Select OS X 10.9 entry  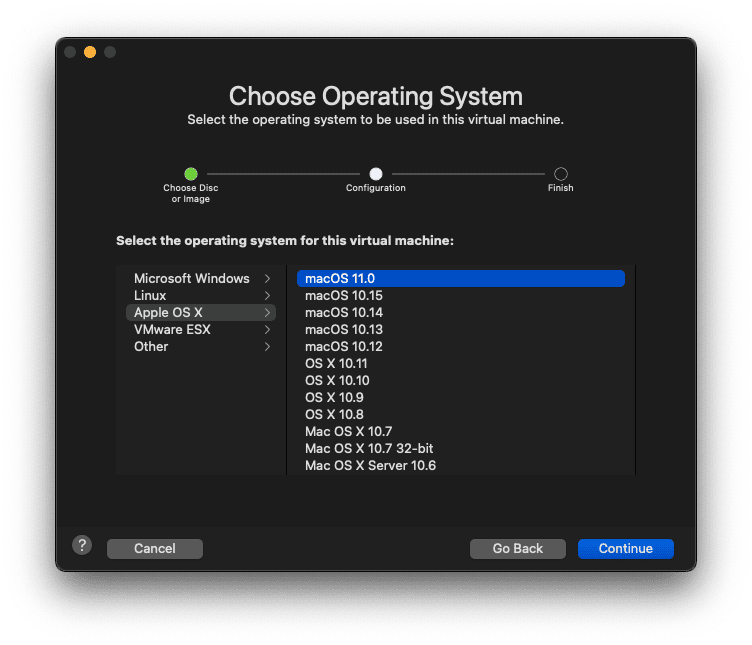460,398
